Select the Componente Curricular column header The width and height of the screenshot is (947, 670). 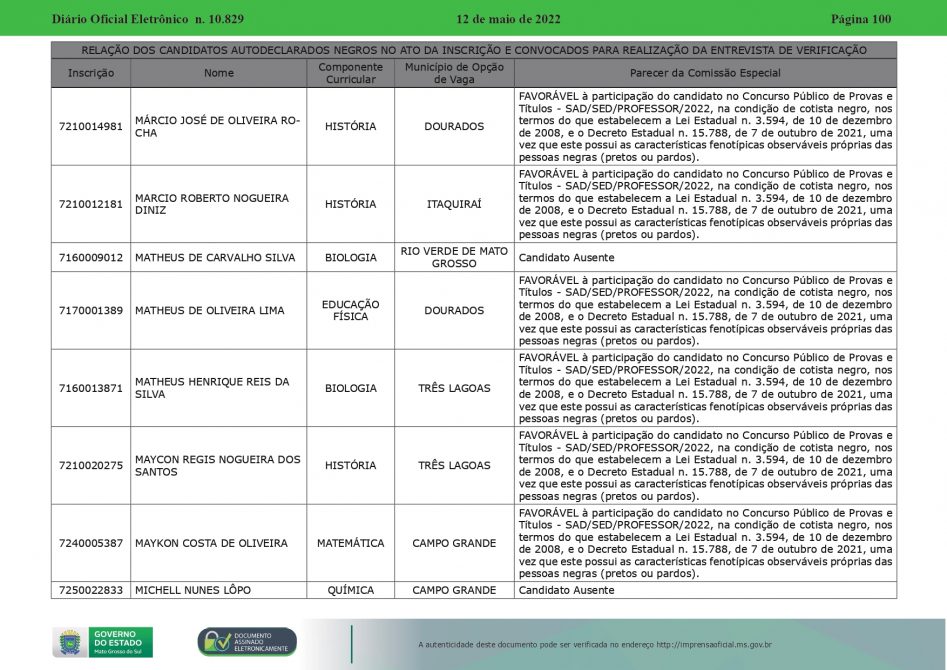(x=350, y=73)
